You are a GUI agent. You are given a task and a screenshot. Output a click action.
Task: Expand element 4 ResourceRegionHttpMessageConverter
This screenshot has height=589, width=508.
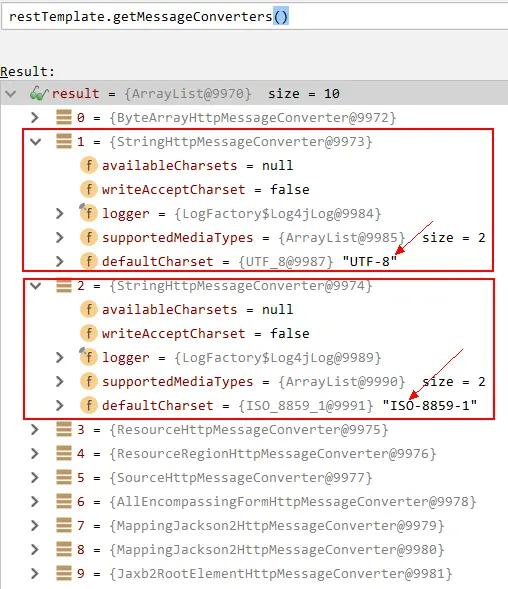click(35, 453)
